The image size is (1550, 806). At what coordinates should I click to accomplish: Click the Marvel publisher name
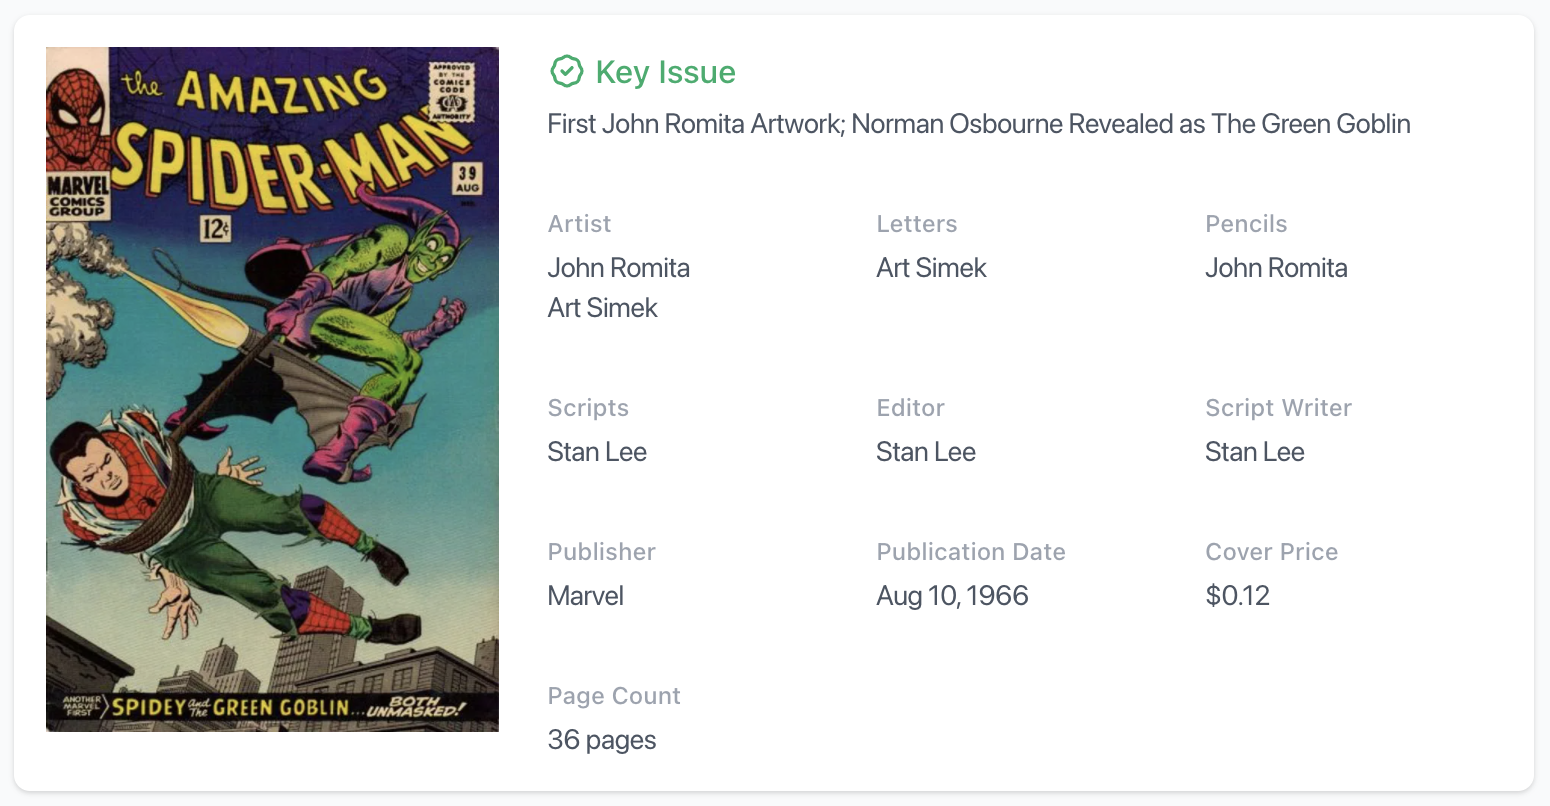(586, 596)
